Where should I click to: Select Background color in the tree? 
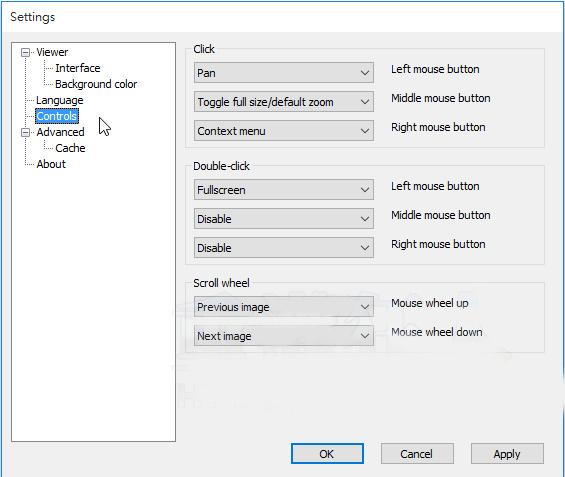tap(96, 84)
